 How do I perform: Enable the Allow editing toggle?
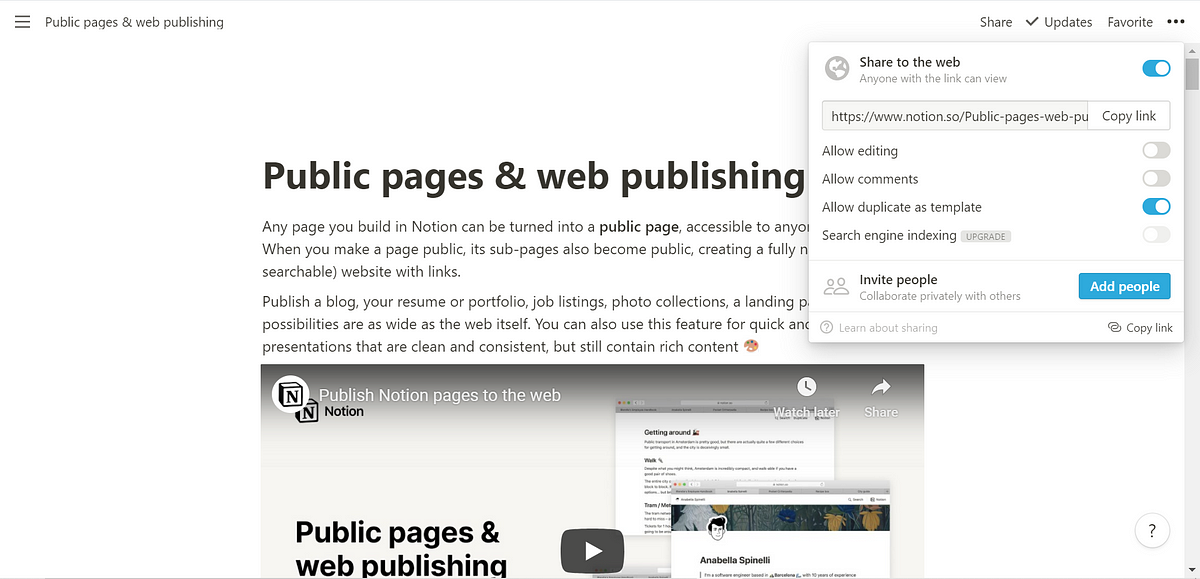click(1156, 151)
